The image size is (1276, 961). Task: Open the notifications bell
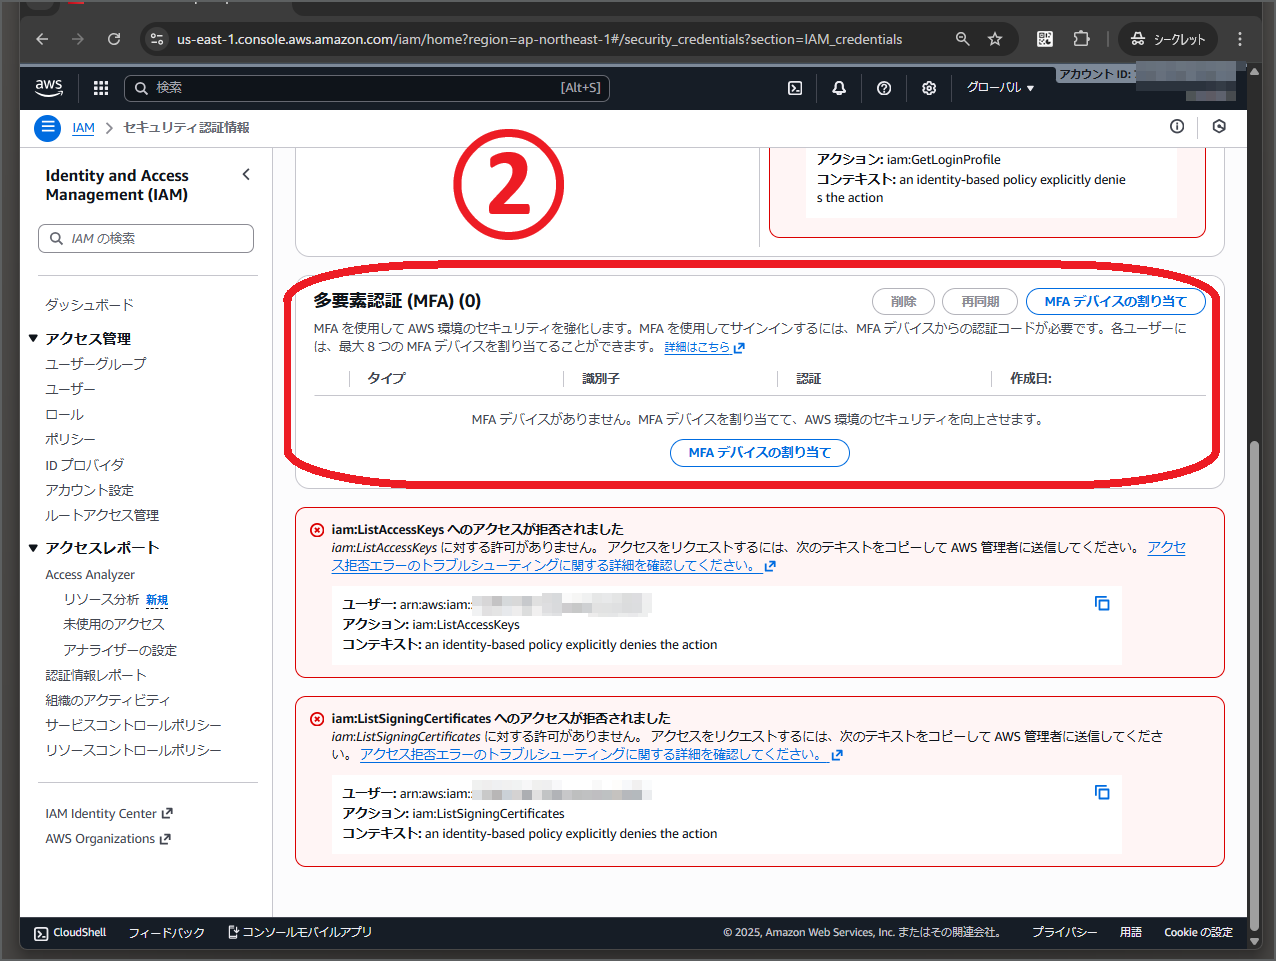pos(839,87)
